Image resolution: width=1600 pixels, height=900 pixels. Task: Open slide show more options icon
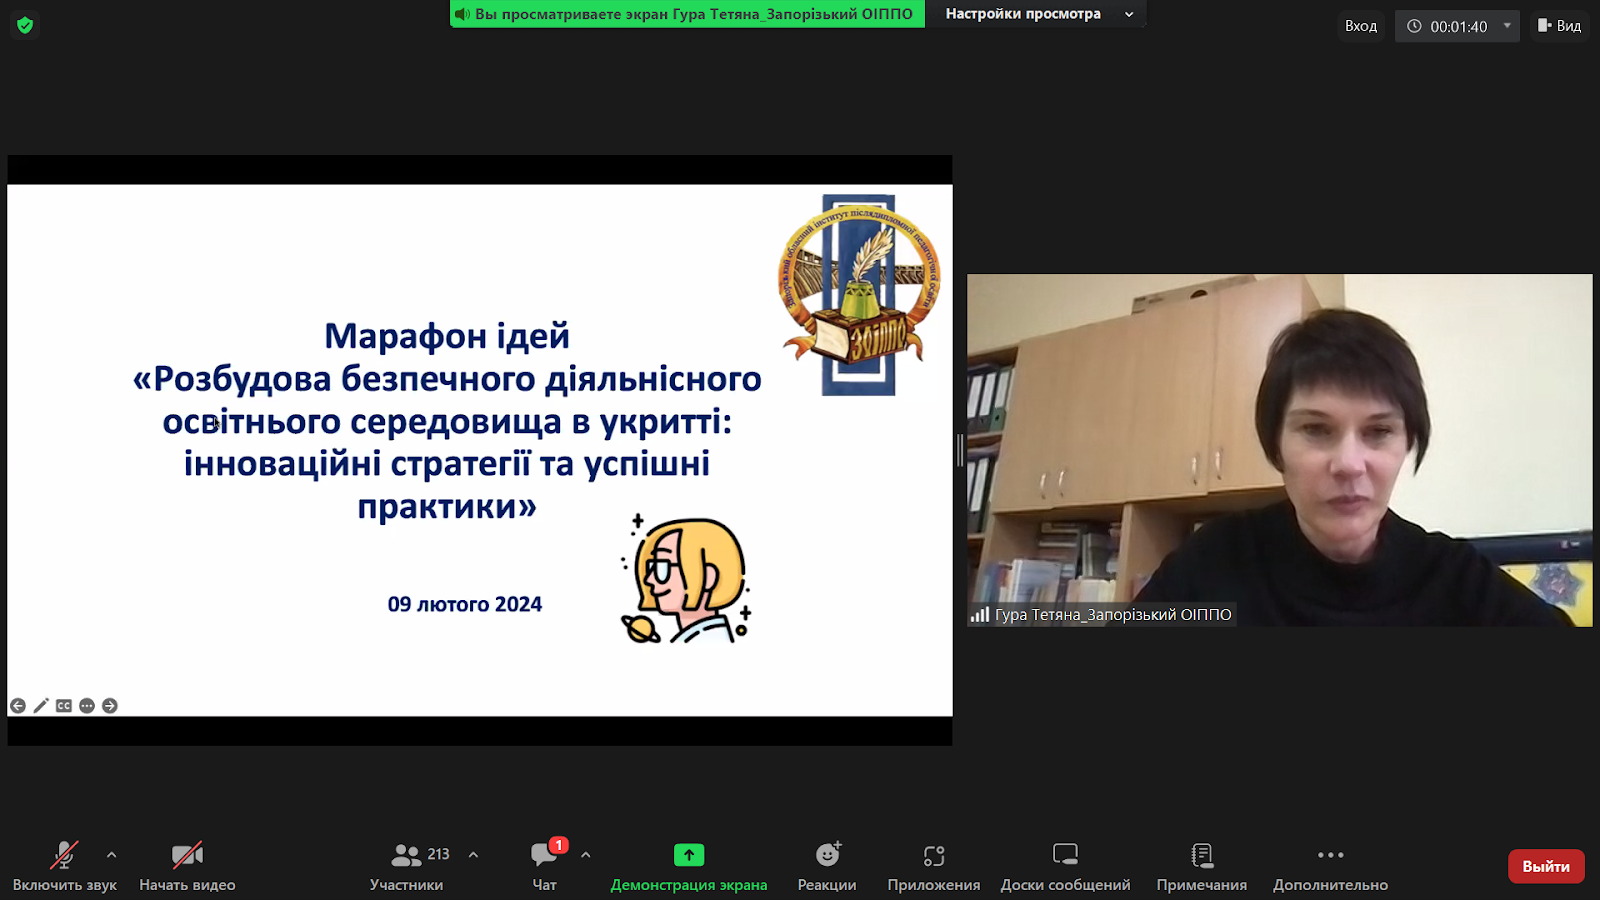coord(87,706)
